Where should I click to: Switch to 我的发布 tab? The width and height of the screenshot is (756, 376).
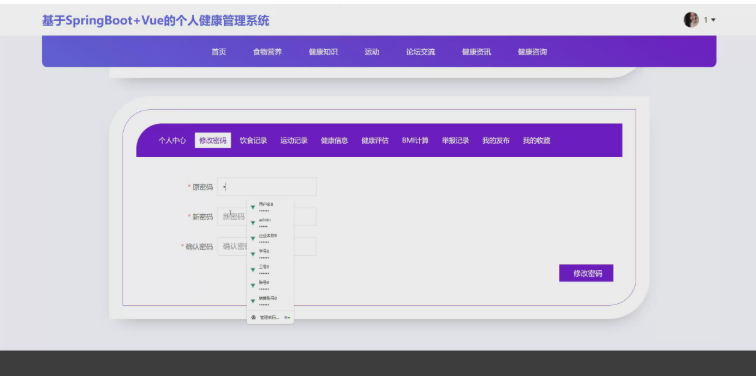tap(496, 140)
